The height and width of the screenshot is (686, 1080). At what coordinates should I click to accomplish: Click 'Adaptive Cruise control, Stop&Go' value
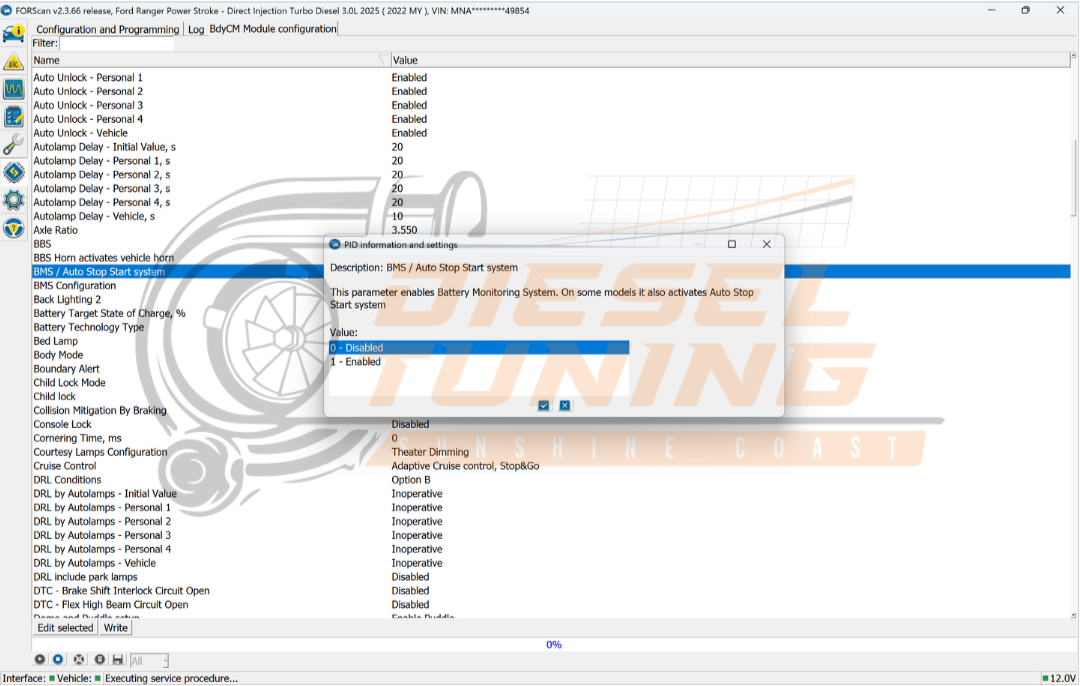click(465, 466)
